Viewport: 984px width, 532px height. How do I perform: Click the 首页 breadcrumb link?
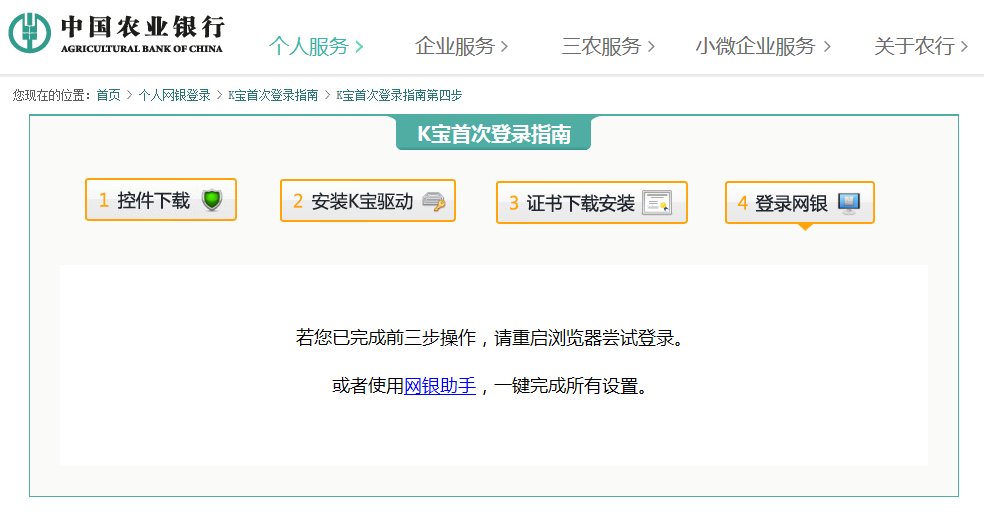(x=109, y=95)
